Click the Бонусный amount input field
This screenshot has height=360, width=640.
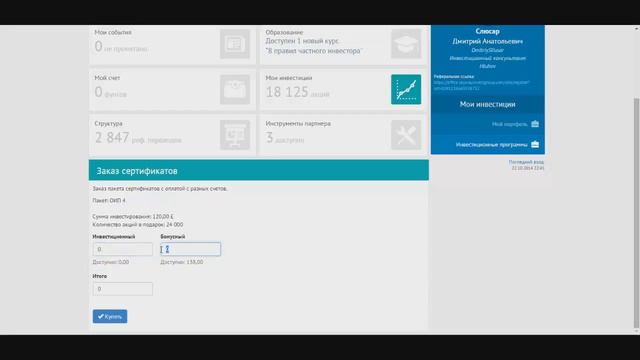pyautogui.click(x=190, y=249)
